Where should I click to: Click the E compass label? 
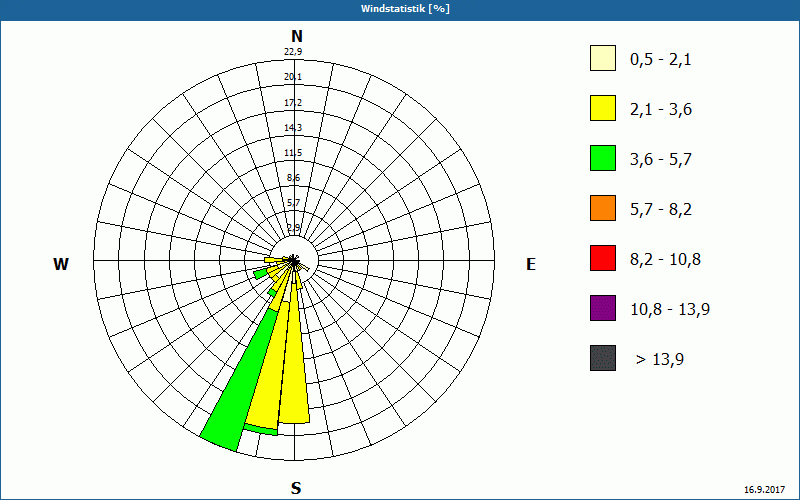531,264
